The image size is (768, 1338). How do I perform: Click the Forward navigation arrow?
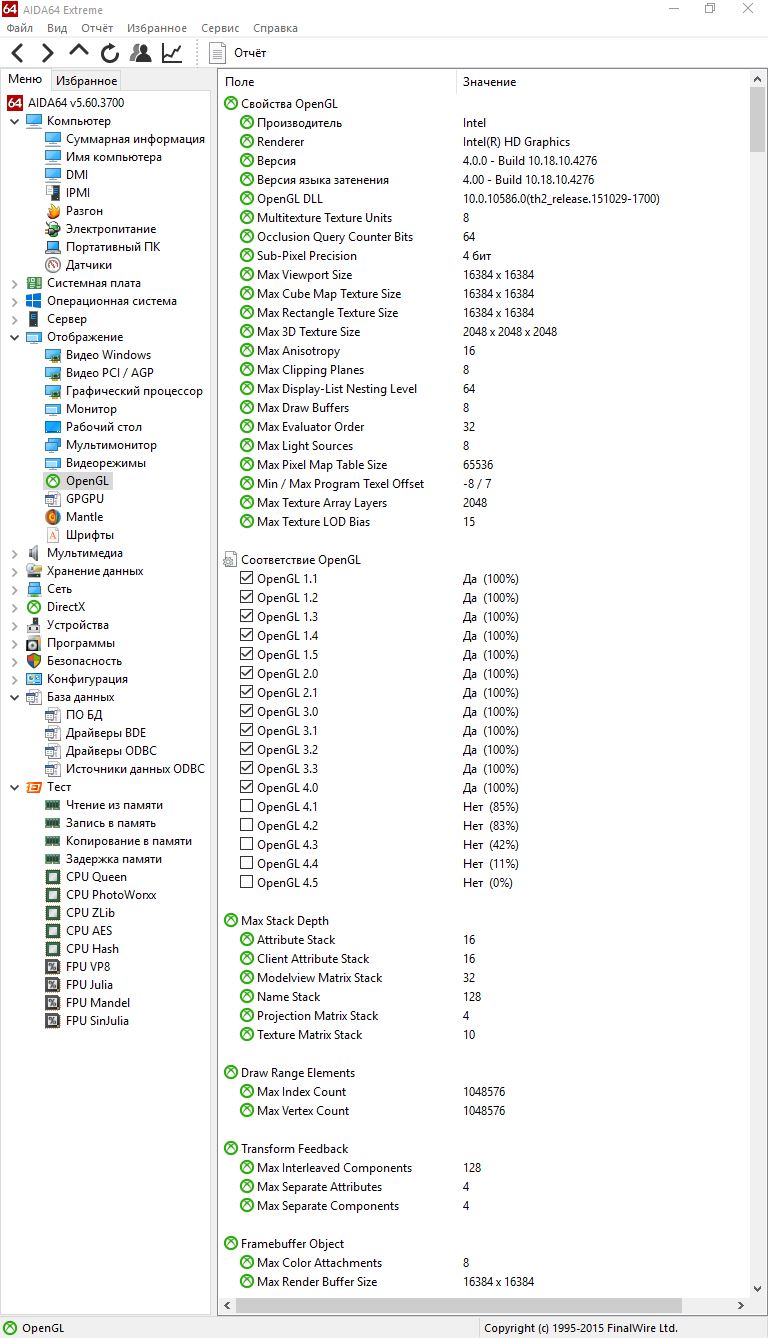[x=48, y=53]
